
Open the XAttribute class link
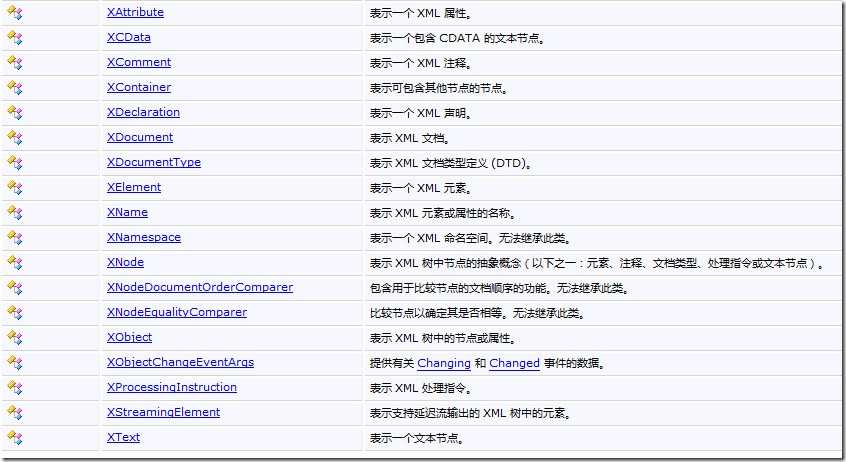135,12
